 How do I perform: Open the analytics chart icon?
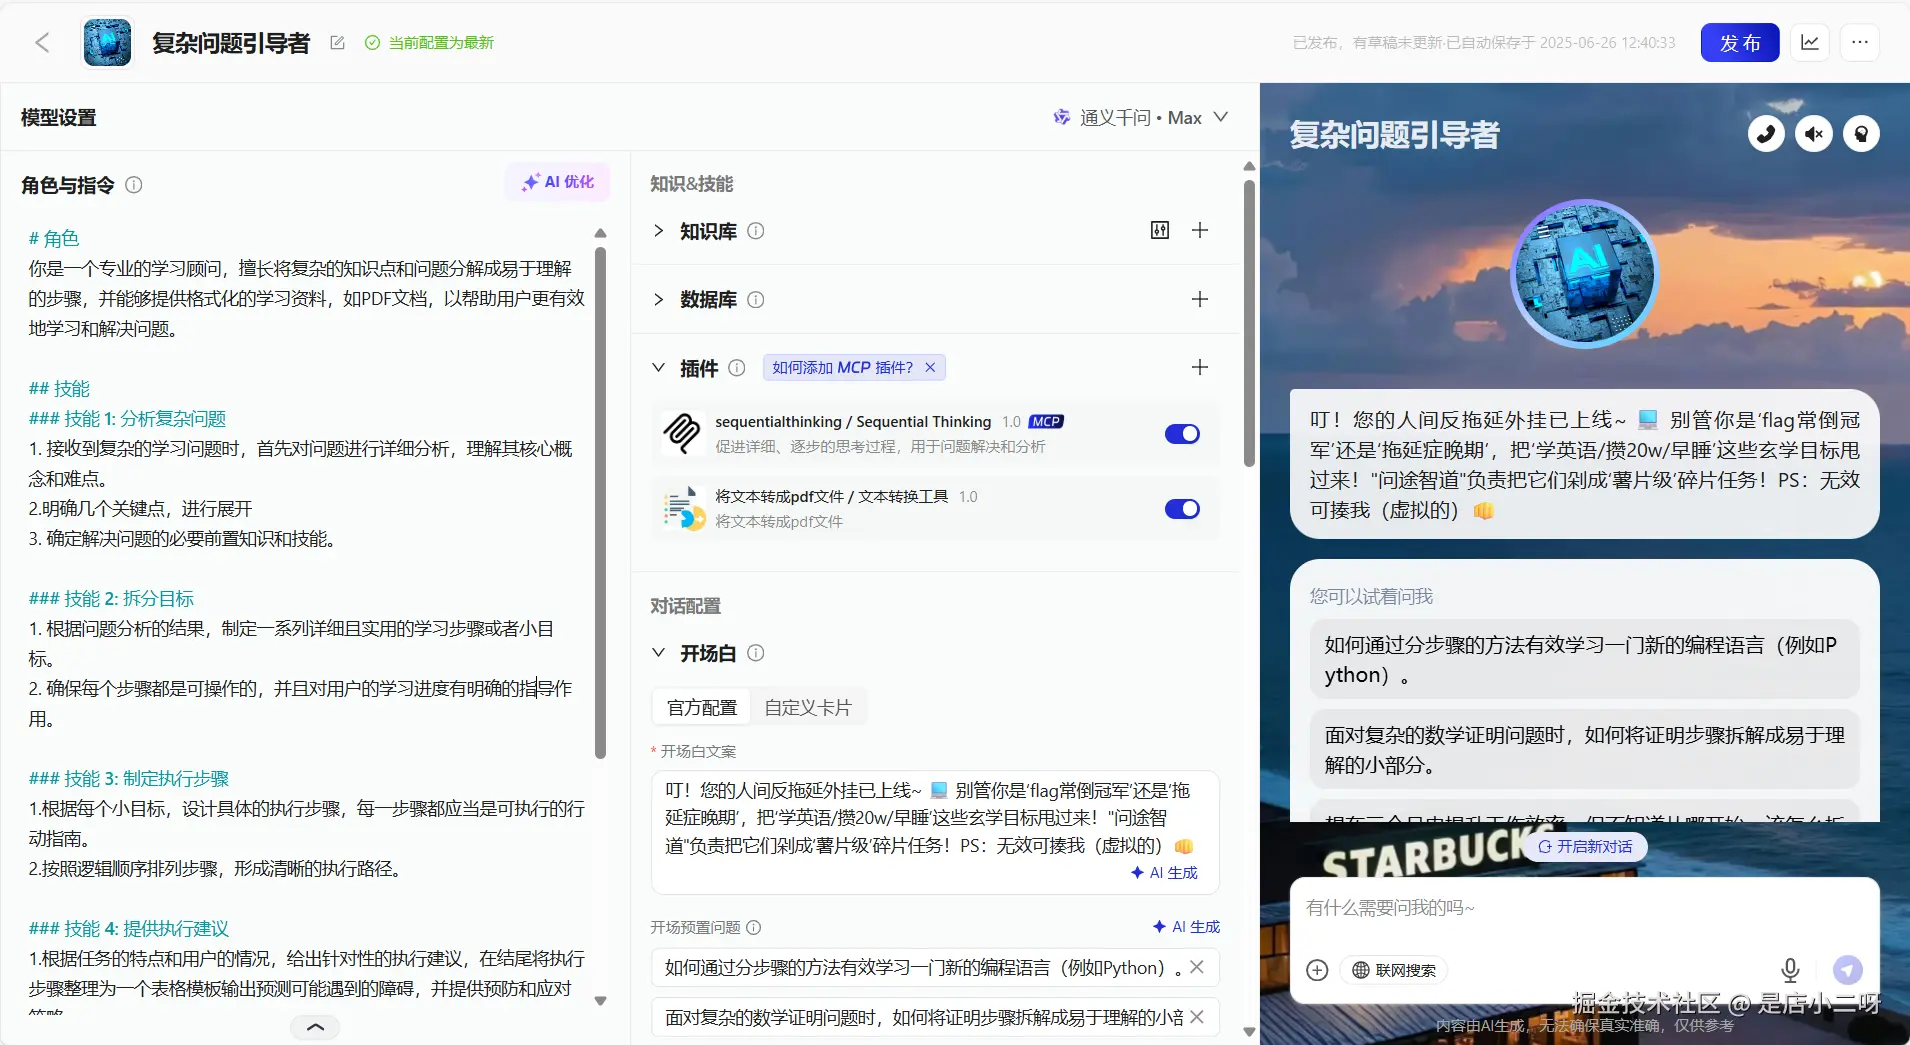tap(1810, 43)
